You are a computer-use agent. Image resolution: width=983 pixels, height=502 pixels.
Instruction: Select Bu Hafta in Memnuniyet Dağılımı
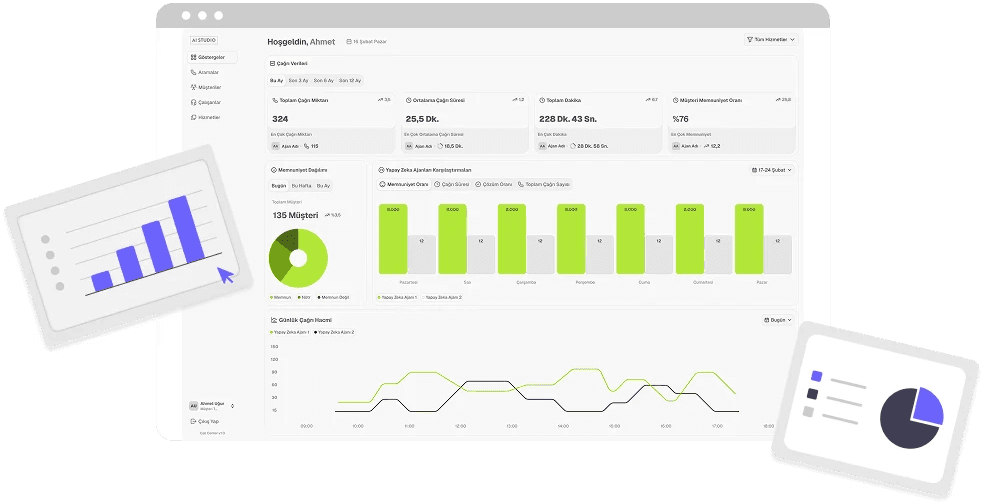coord(302,186)
